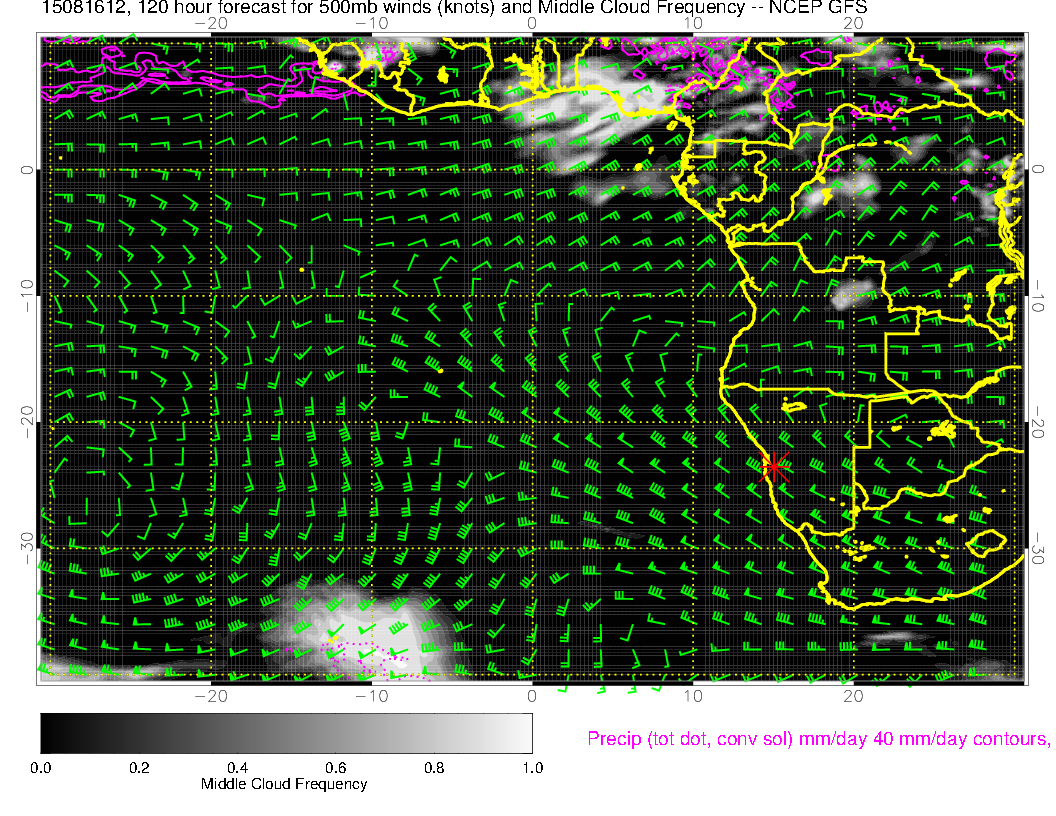Select the colorbar tick label 1.0

click(532, 768)
